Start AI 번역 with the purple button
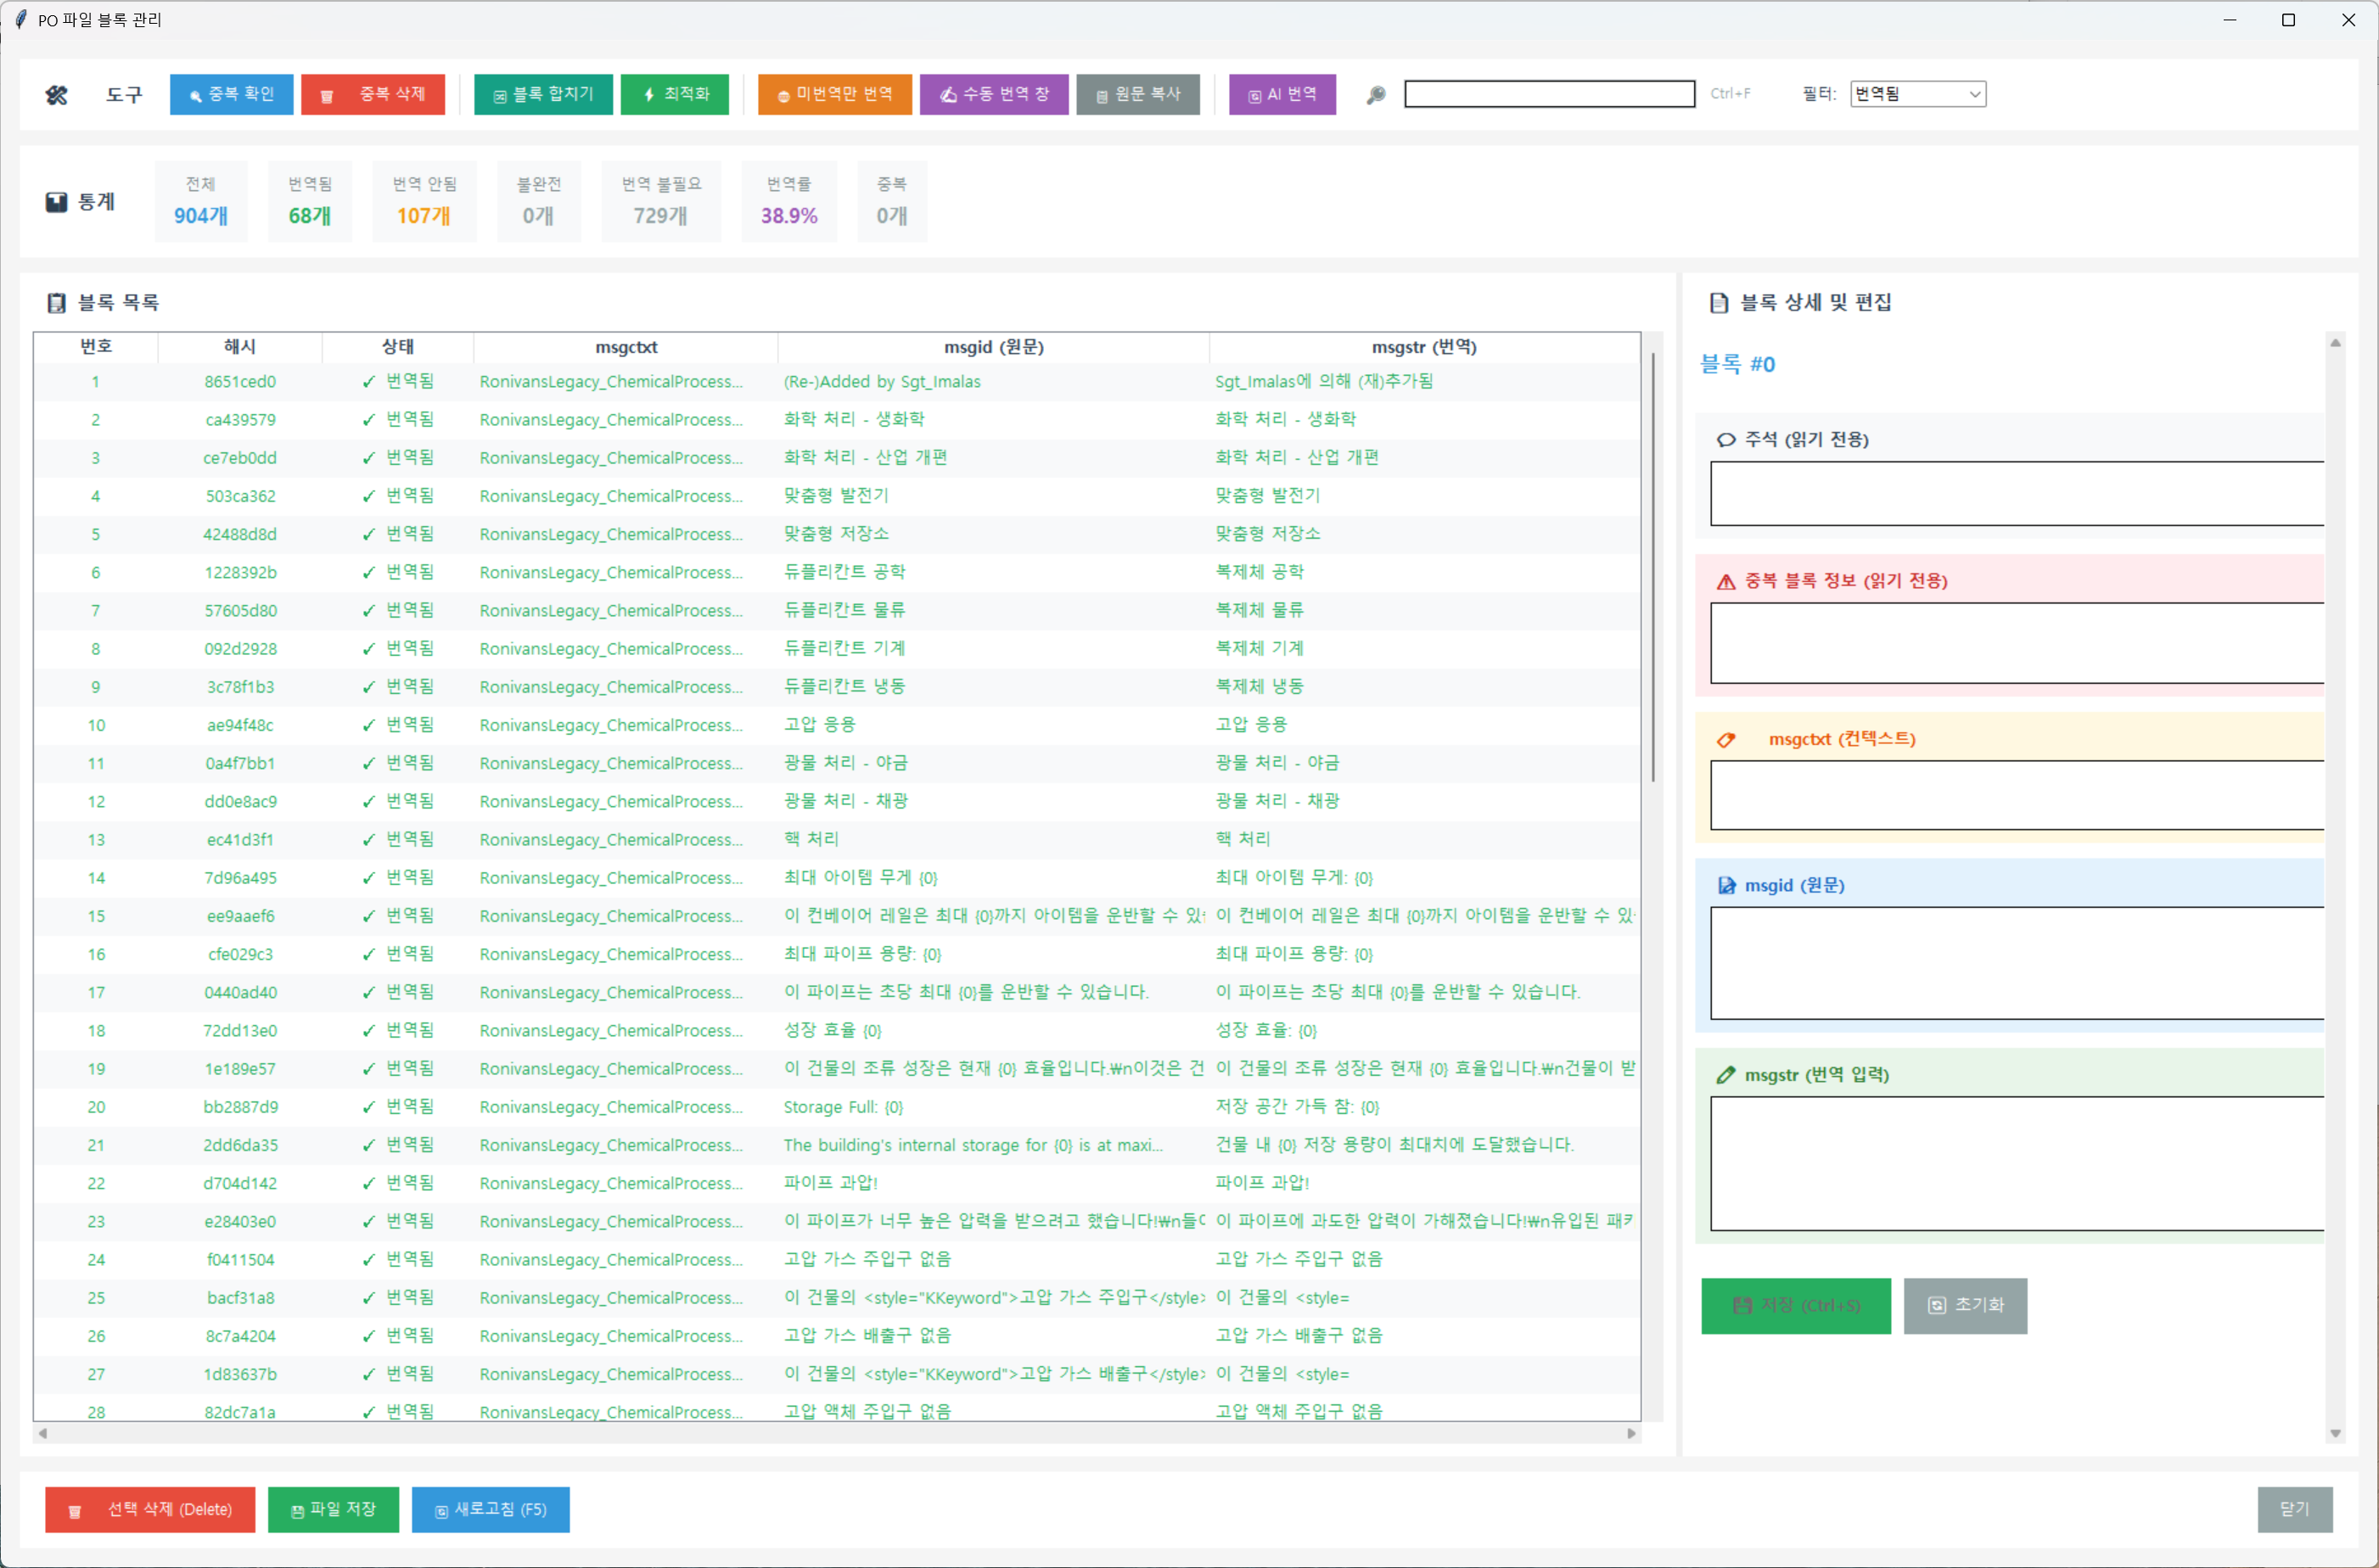Image resolution: width=2379 pixels, height=1568 pixels. pos(1281,94)
